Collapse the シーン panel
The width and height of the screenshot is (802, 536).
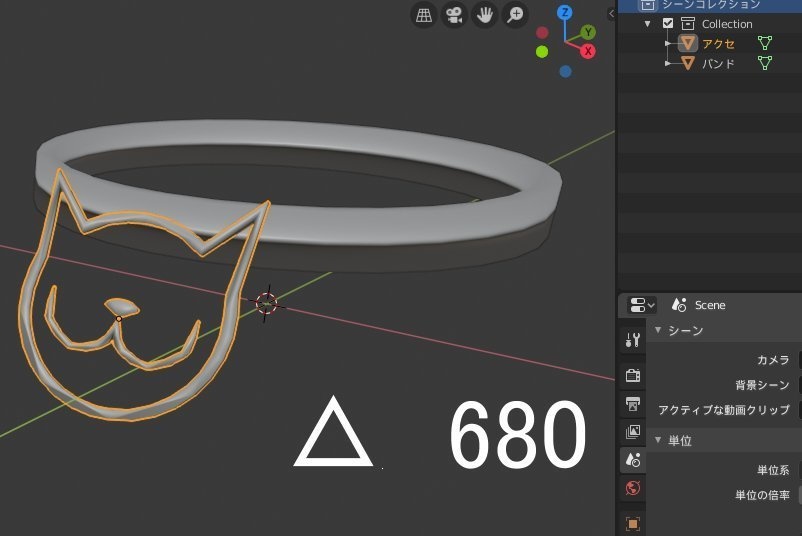[x=658, y=330]
